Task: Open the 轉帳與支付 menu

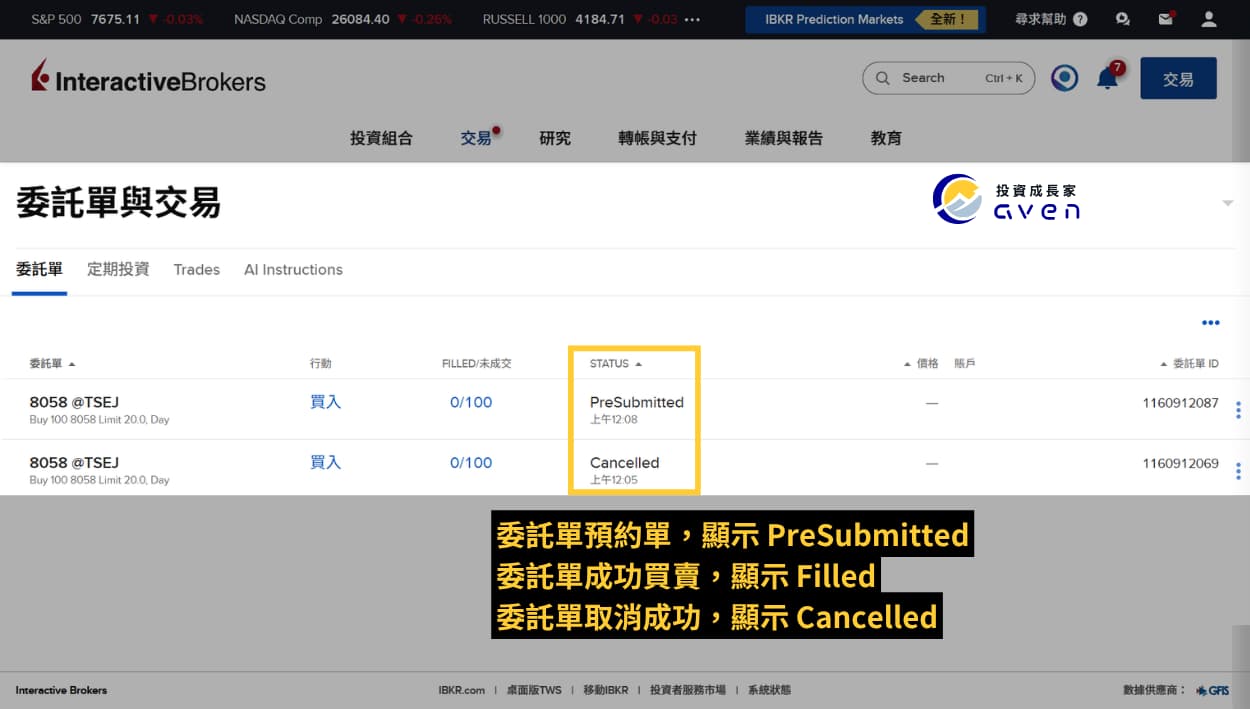Action: click(x=657, y=138)
